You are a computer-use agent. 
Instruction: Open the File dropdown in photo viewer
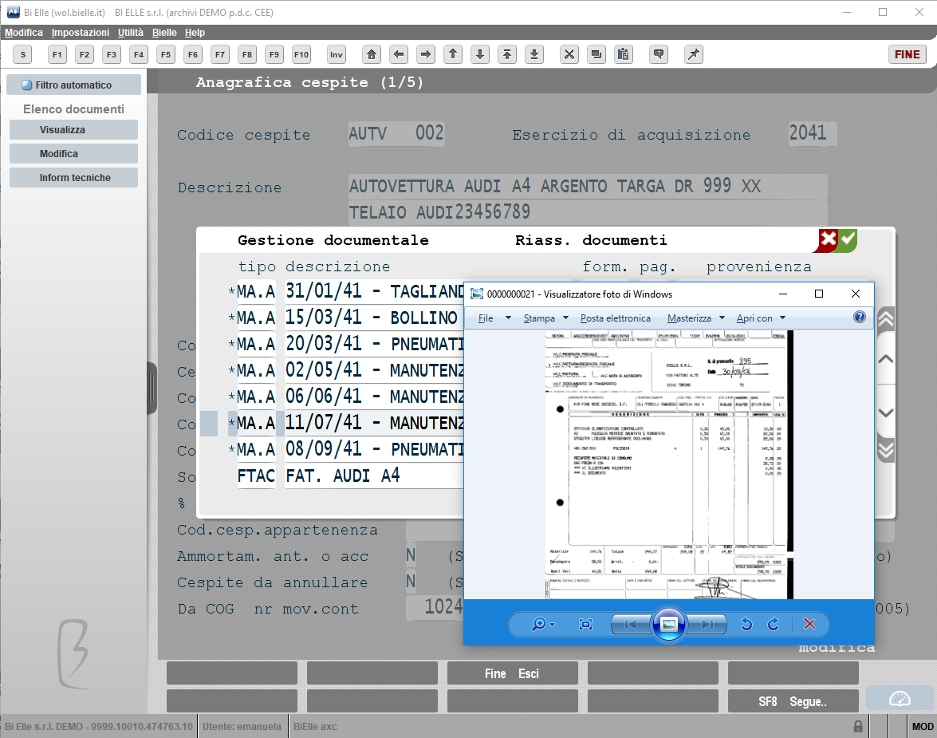click(494, 319)
